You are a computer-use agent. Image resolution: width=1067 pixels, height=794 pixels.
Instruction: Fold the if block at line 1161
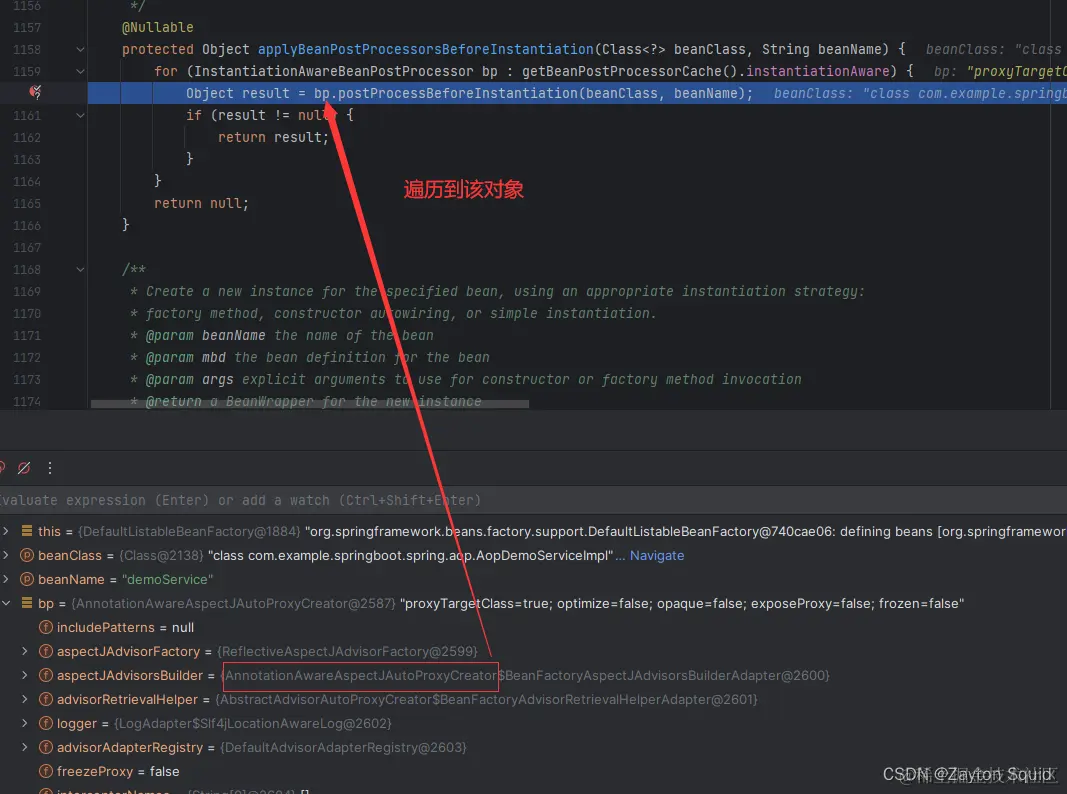click(80, 116)
